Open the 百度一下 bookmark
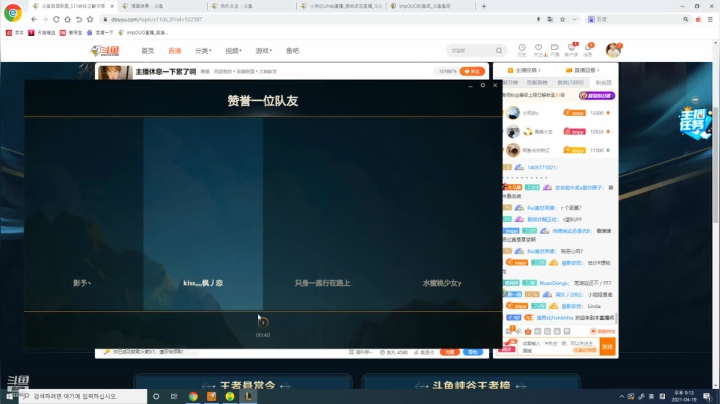The width and height of the screenshot is (720, 404). click(x=100, y=33)
